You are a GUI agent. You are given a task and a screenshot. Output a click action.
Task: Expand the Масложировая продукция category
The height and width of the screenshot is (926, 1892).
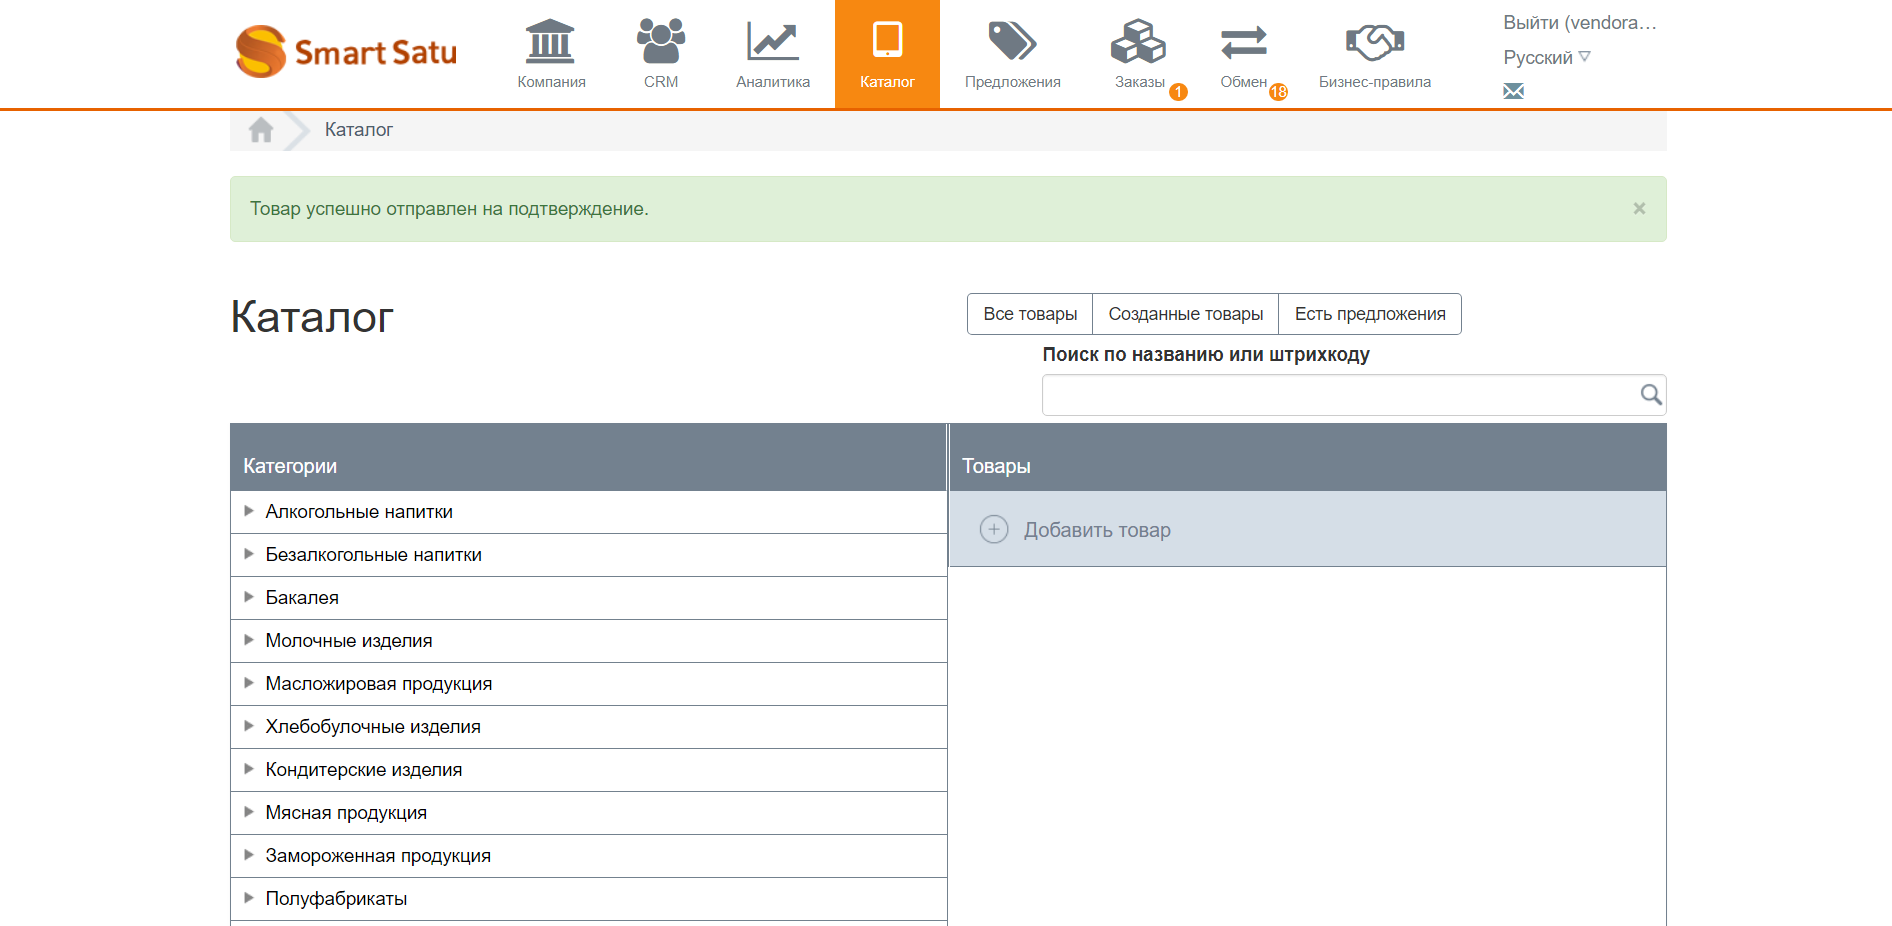(x=249, y=683)
